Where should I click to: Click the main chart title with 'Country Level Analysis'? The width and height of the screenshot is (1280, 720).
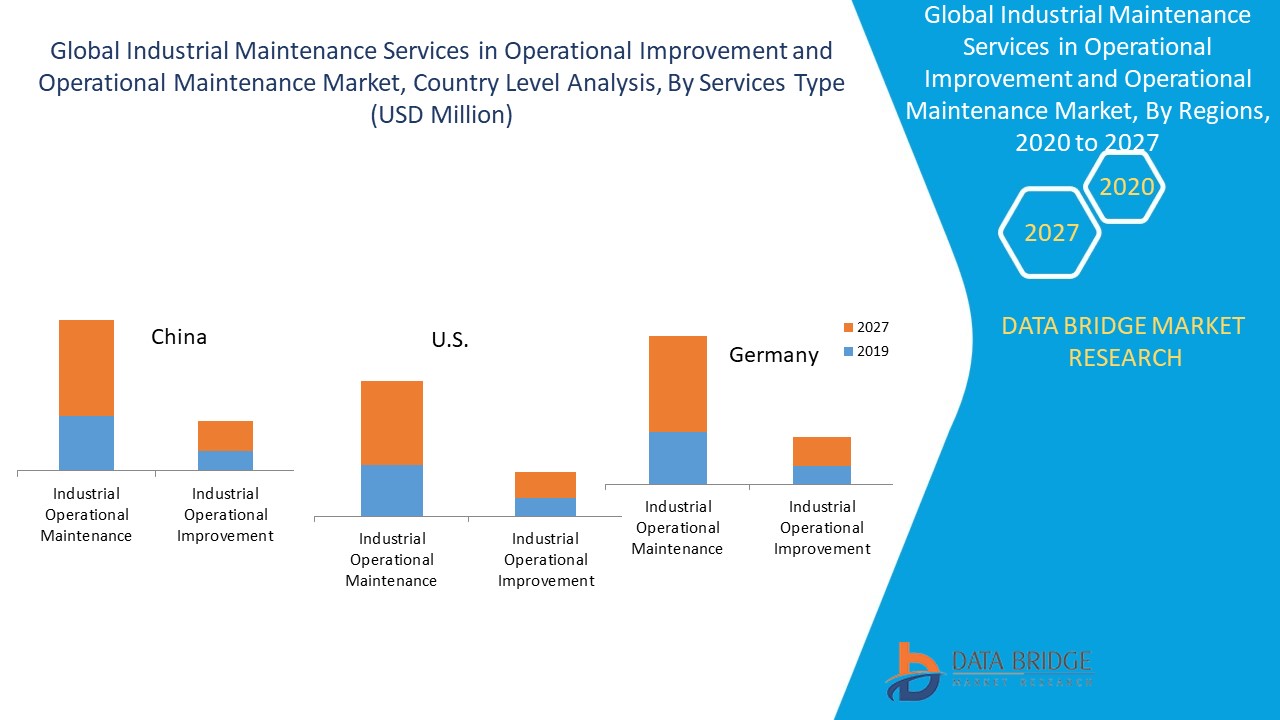coord(441,83)
